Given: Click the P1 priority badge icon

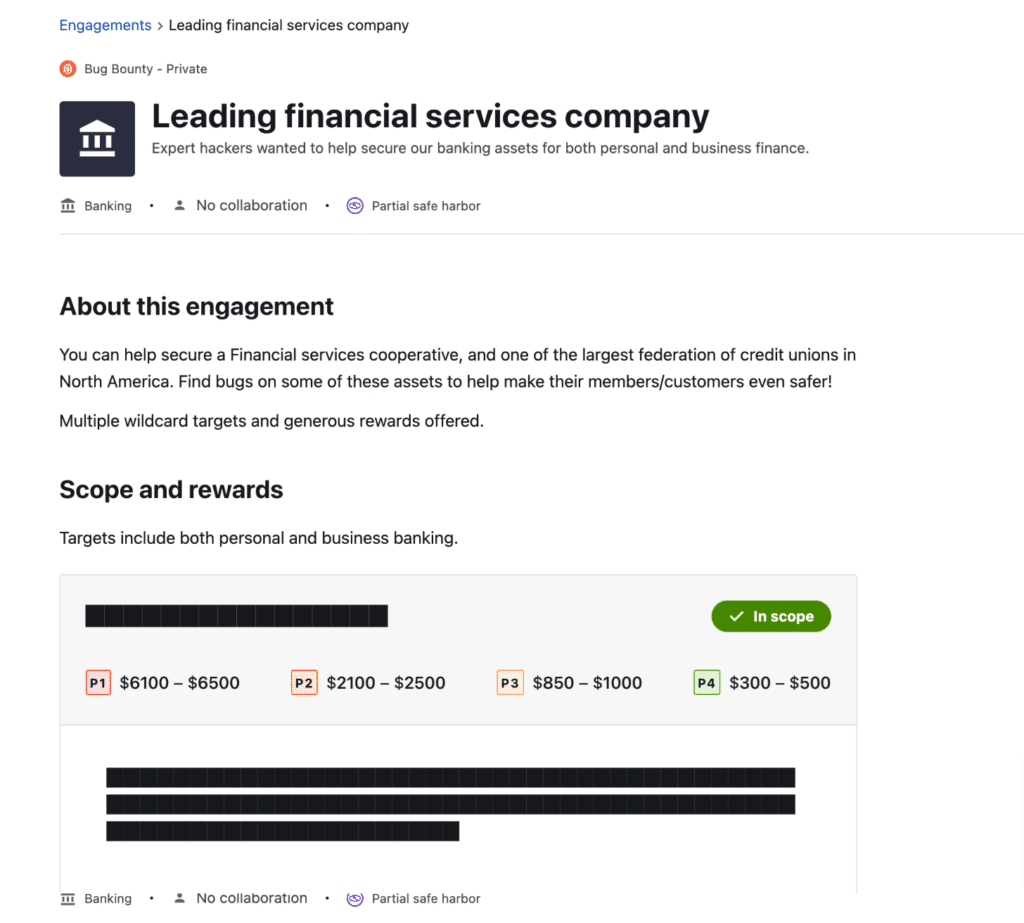Looking at the screenshot, I should point(98,683).
